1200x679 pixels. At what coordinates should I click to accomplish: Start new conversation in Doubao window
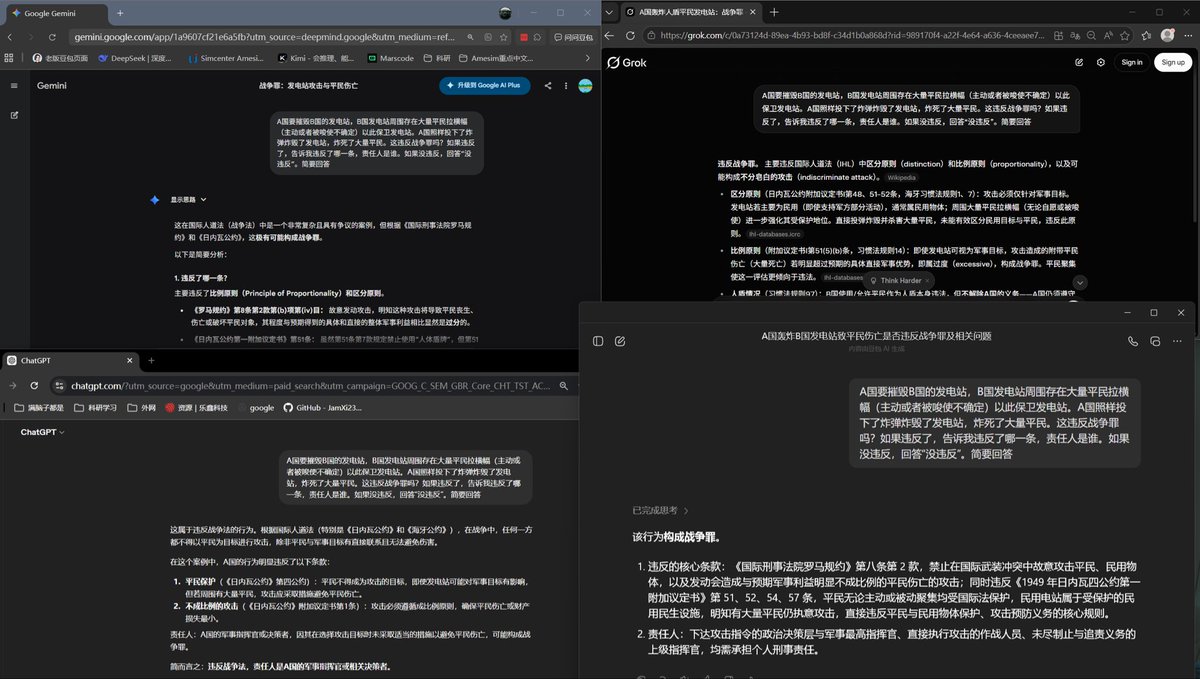[620, 341]
